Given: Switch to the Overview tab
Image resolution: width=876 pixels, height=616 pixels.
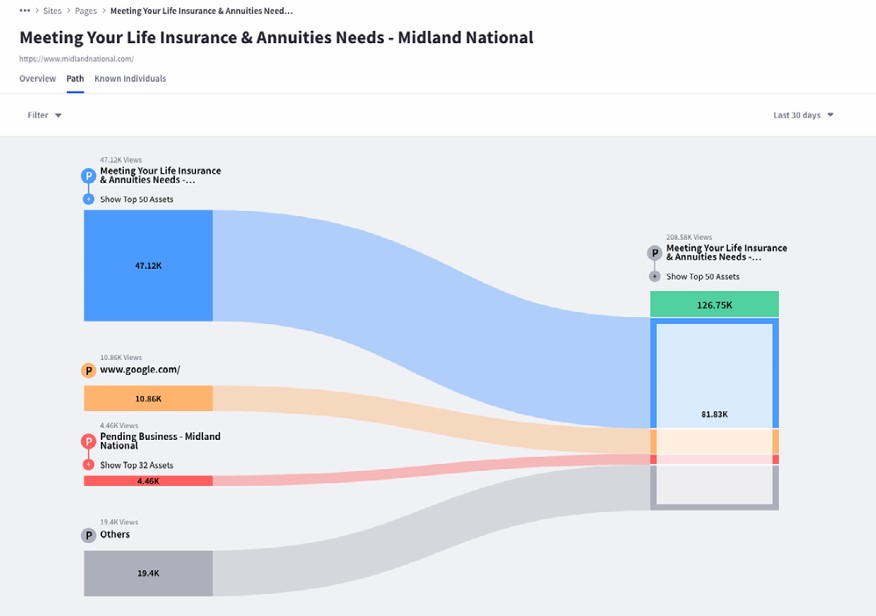Looking at the screenshot, I should [x=37, y=79].
